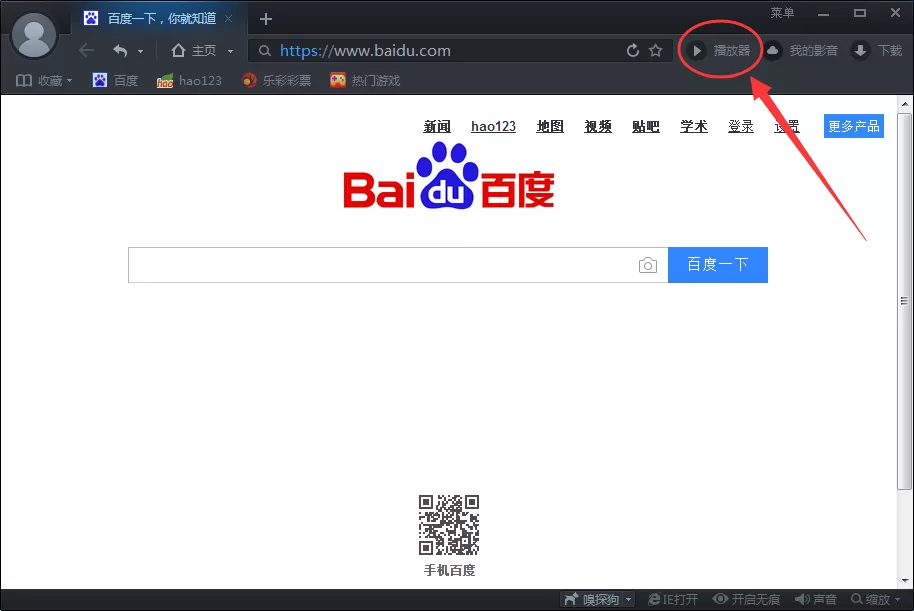Viewport: 914px width, 611px height.
Task: Click the 更多产品 button
Action: (853, 126)
